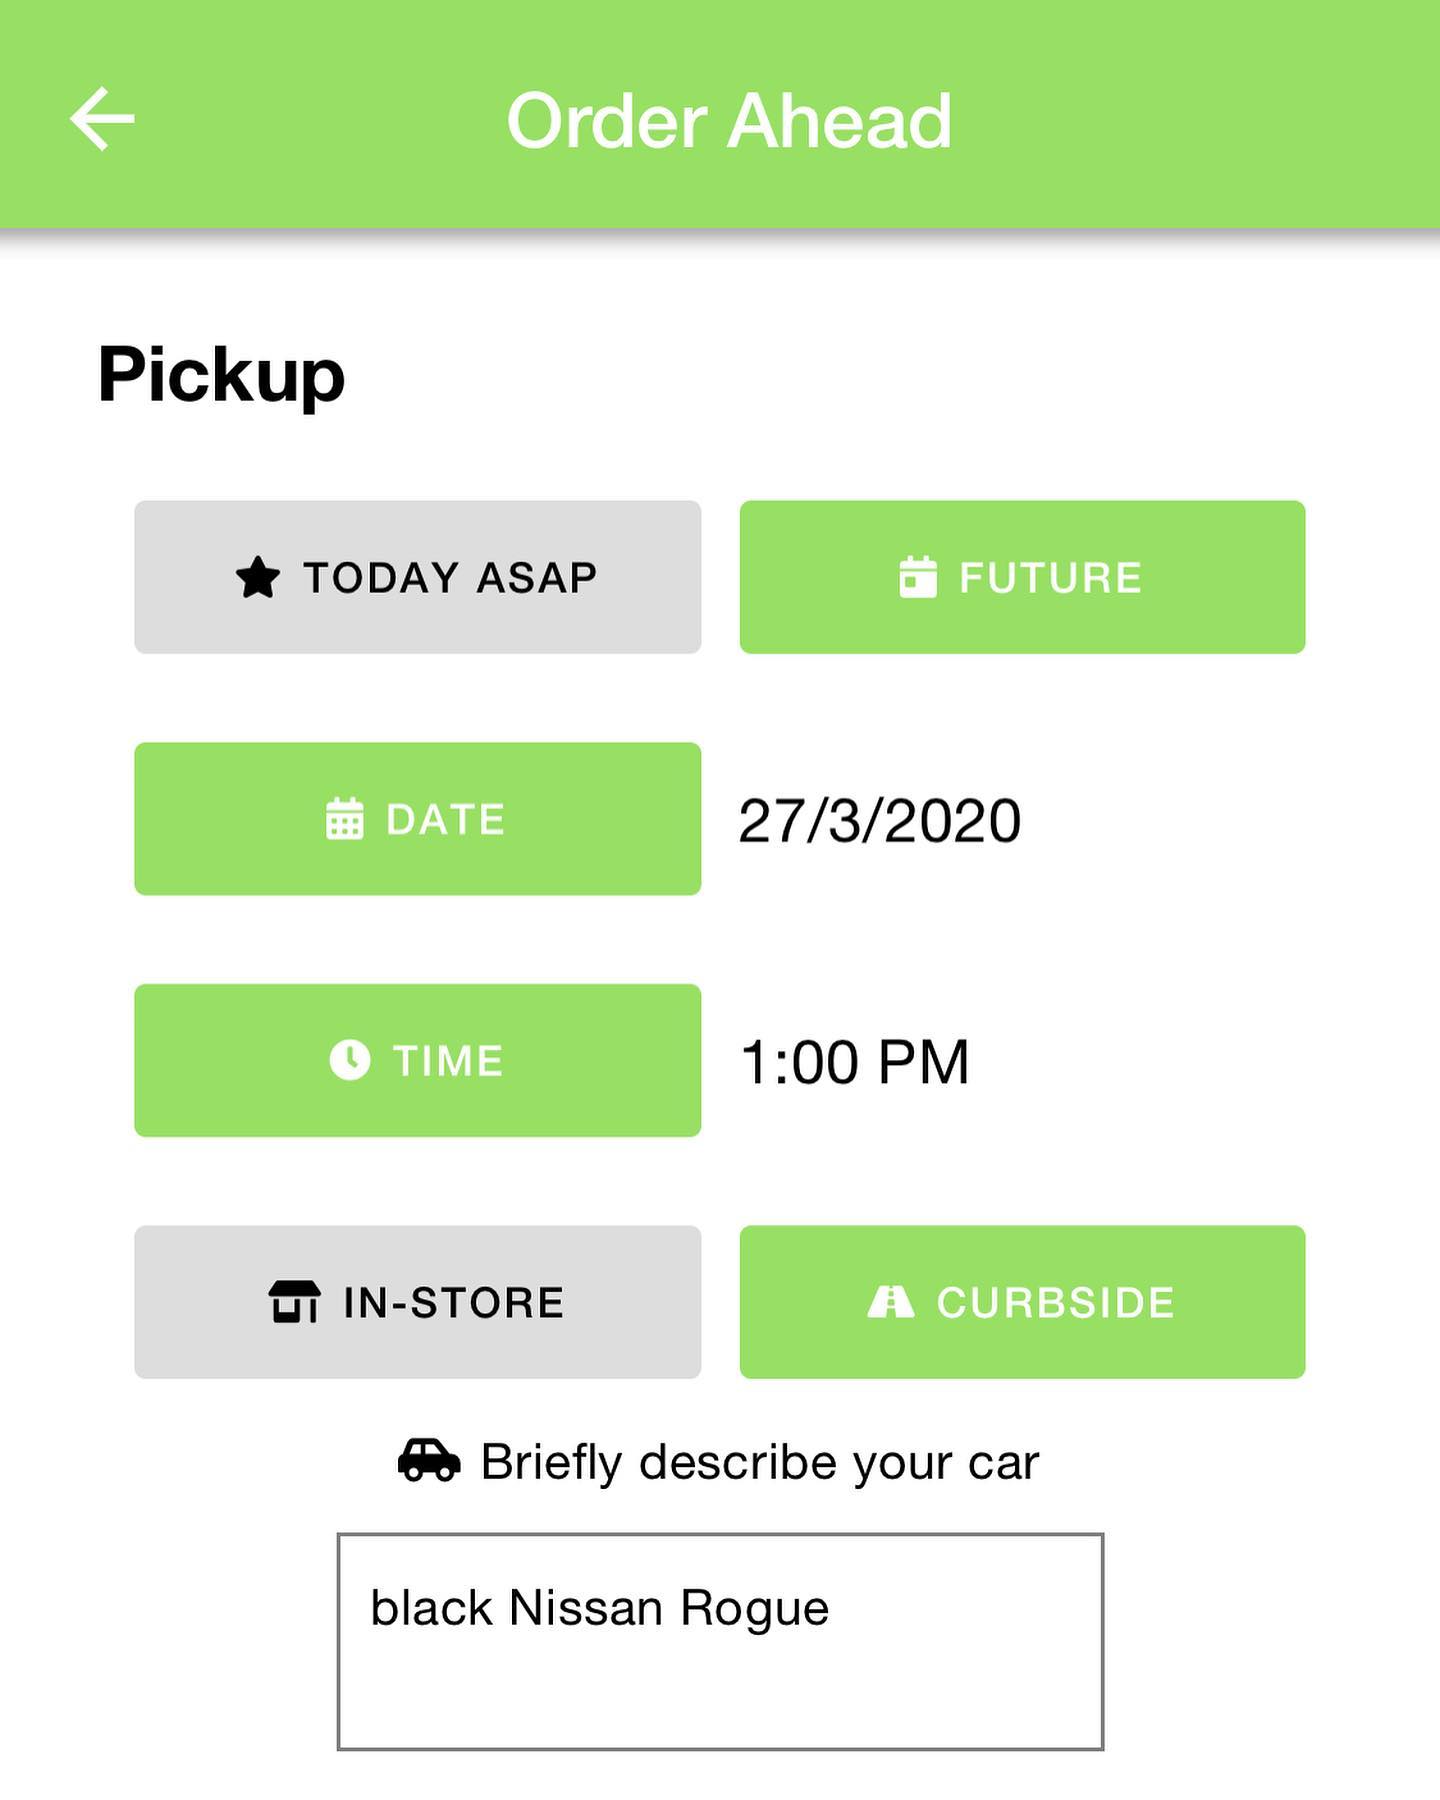Click the Order Ahead header title
The height and width of the screenshot is (1800, 1440).
point(729,121)
